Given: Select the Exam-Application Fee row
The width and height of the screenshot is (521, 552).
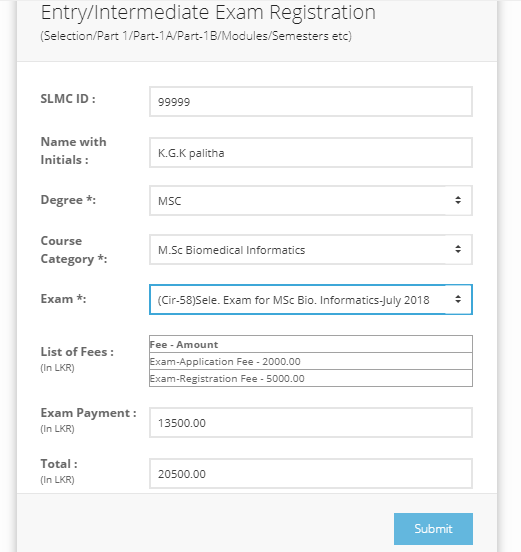Looking at the screenshot, I should [310, 361].
